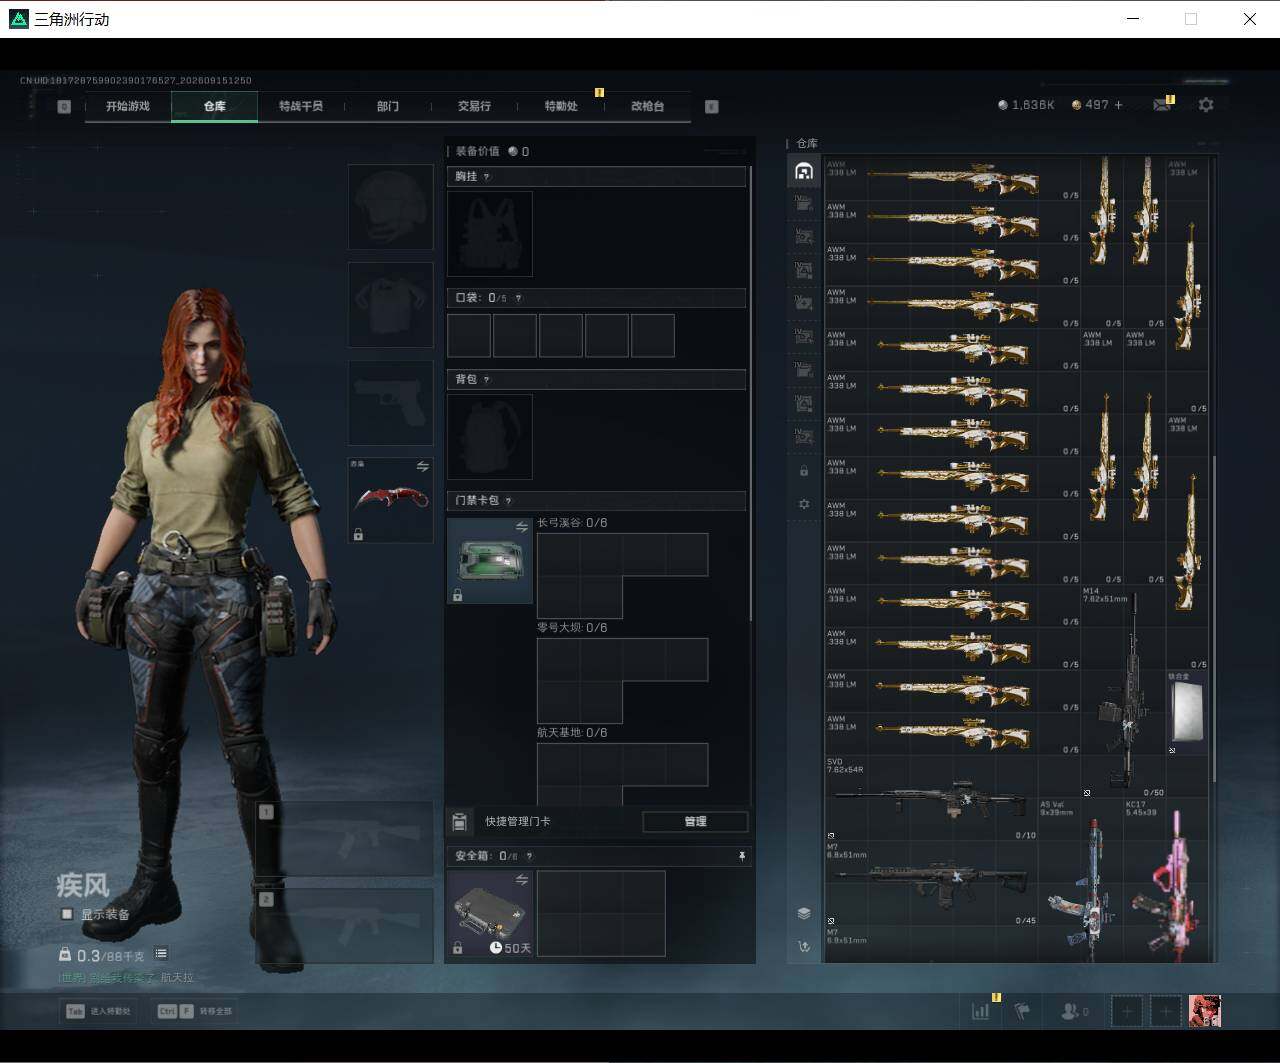Click the E key icon after the tabs
1280x1063 pixels.
[712, 106]
